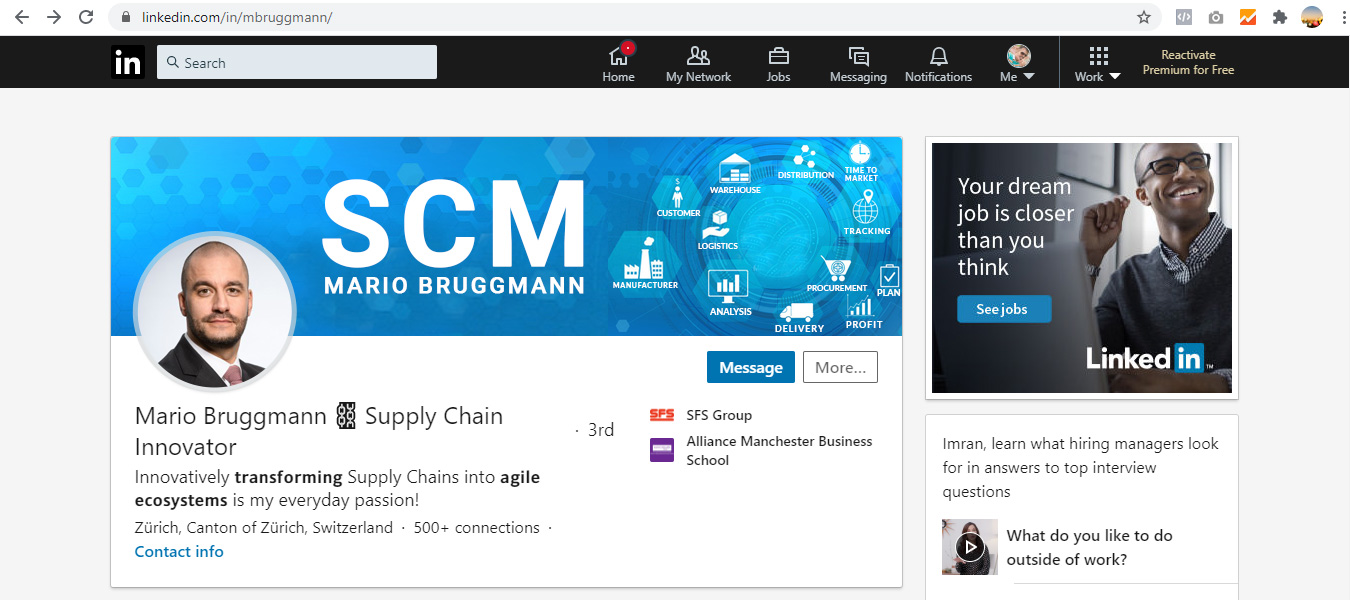Play the interview question video thumbnail
1350x600 pixels.
(970, 546)
